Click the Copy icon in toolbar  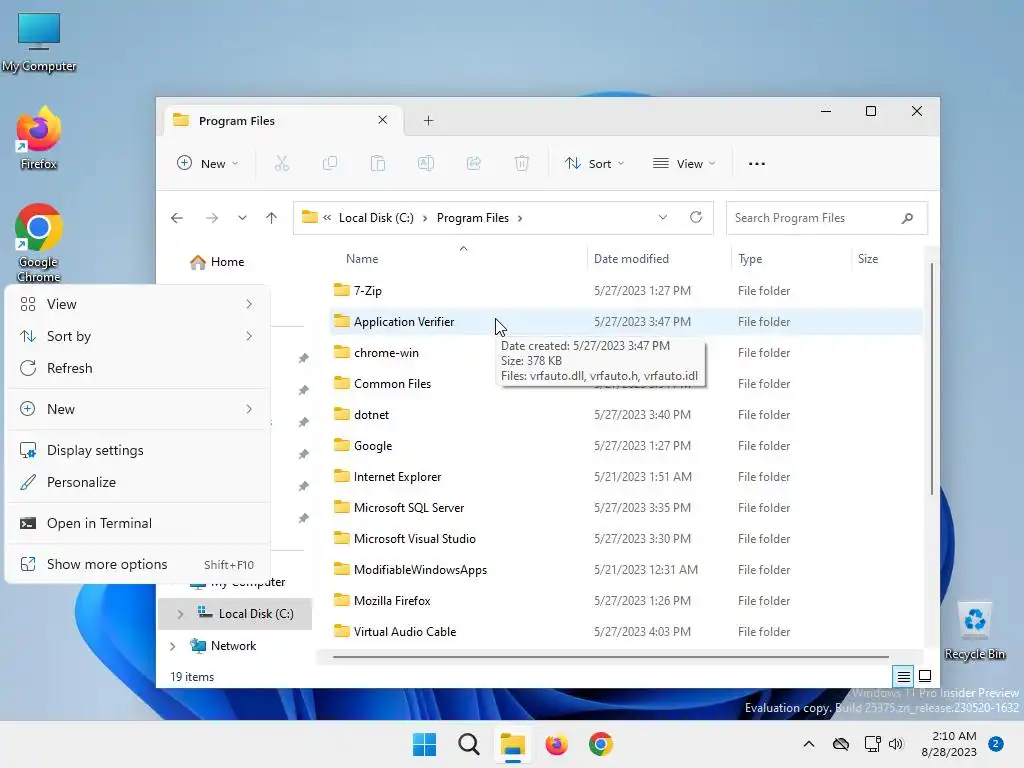coord(330,163)
